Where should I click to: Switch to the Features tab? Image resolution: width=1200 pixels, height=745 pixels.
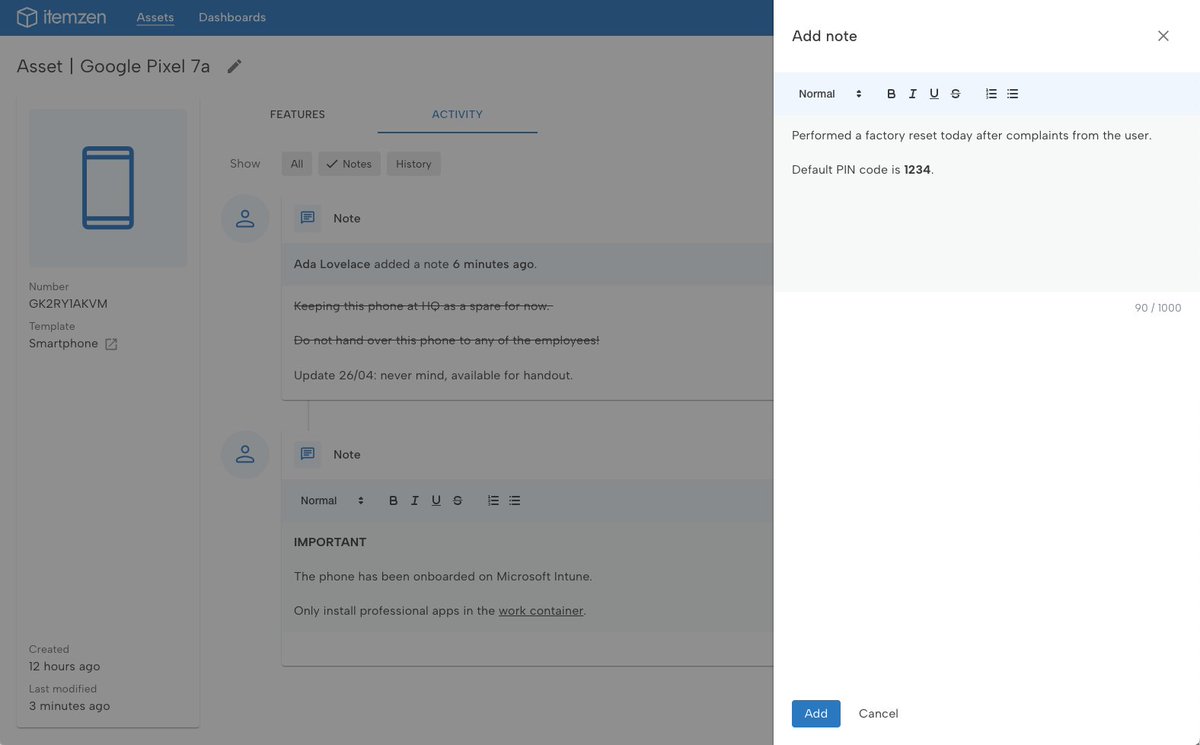point(297,114)
